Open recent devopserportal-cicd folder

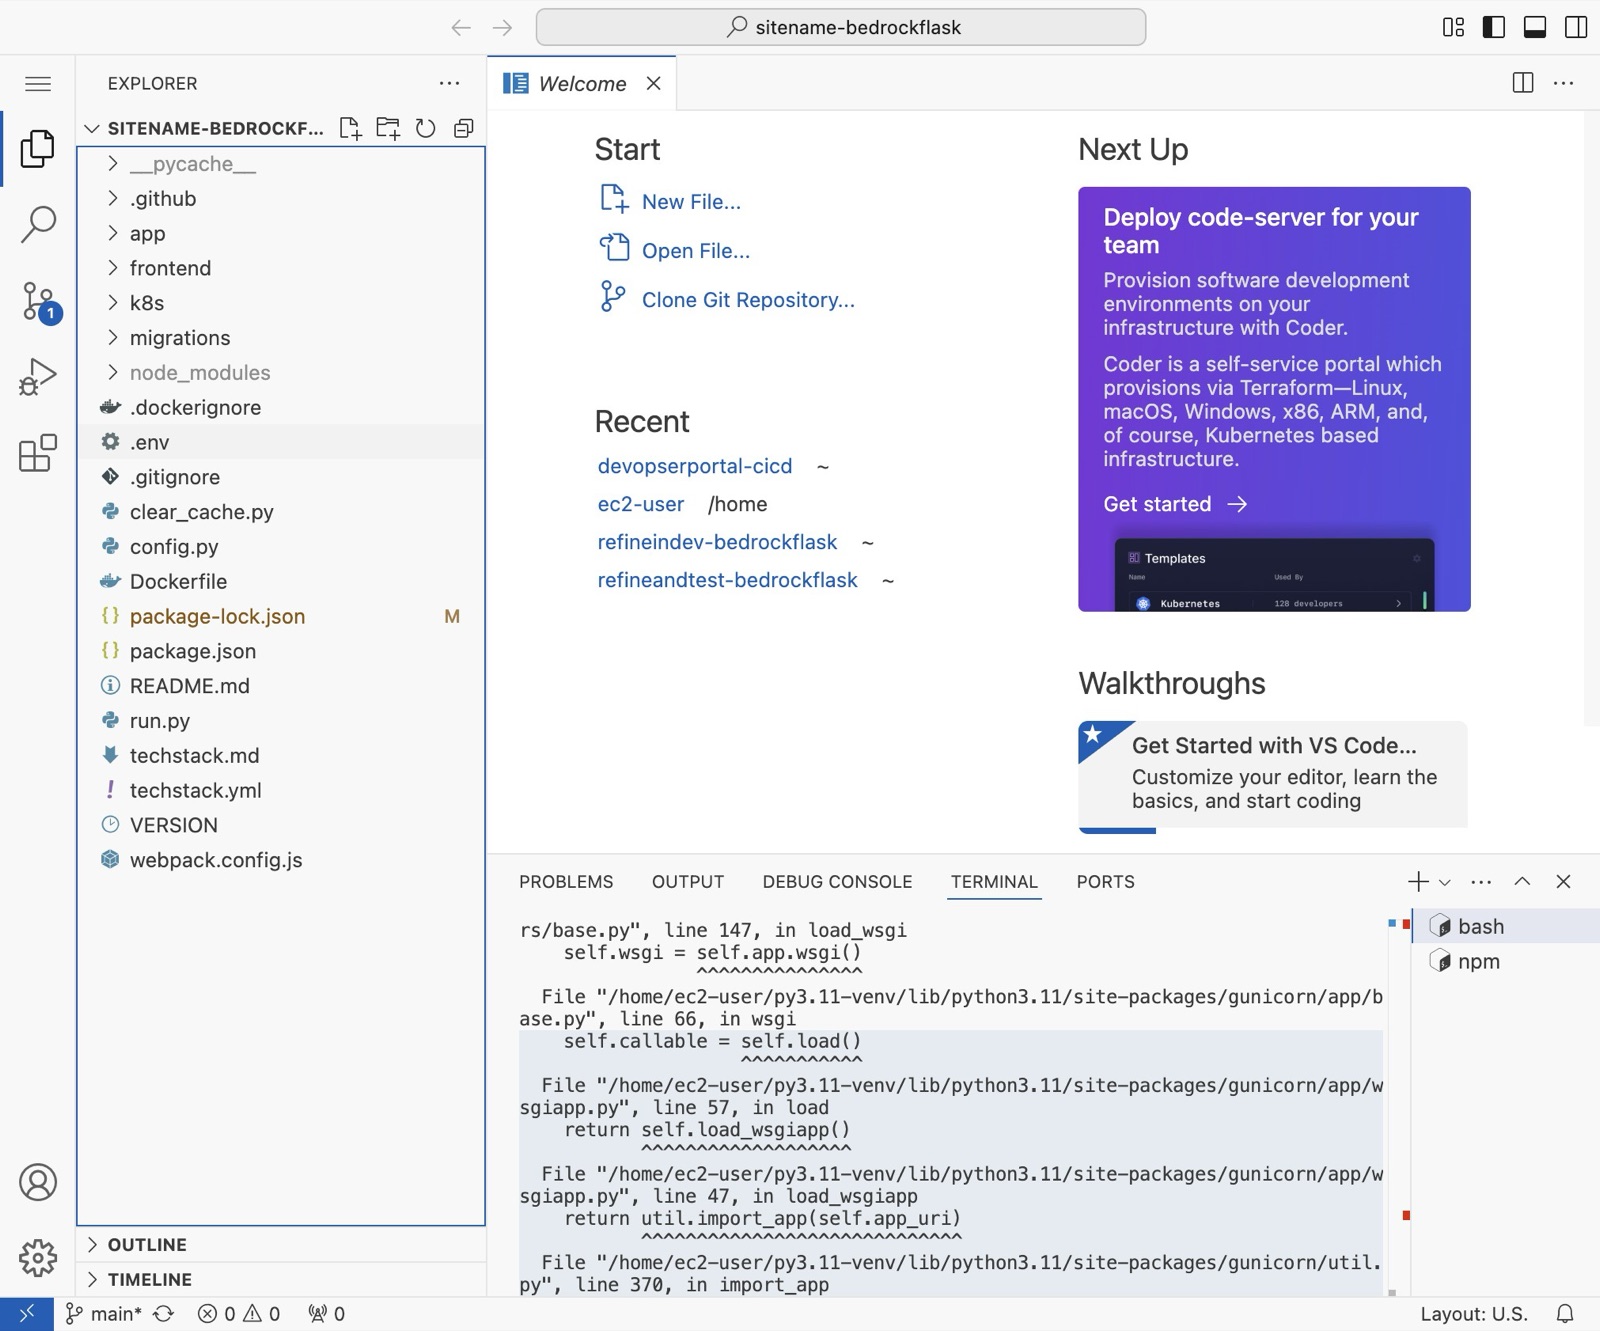695,466
